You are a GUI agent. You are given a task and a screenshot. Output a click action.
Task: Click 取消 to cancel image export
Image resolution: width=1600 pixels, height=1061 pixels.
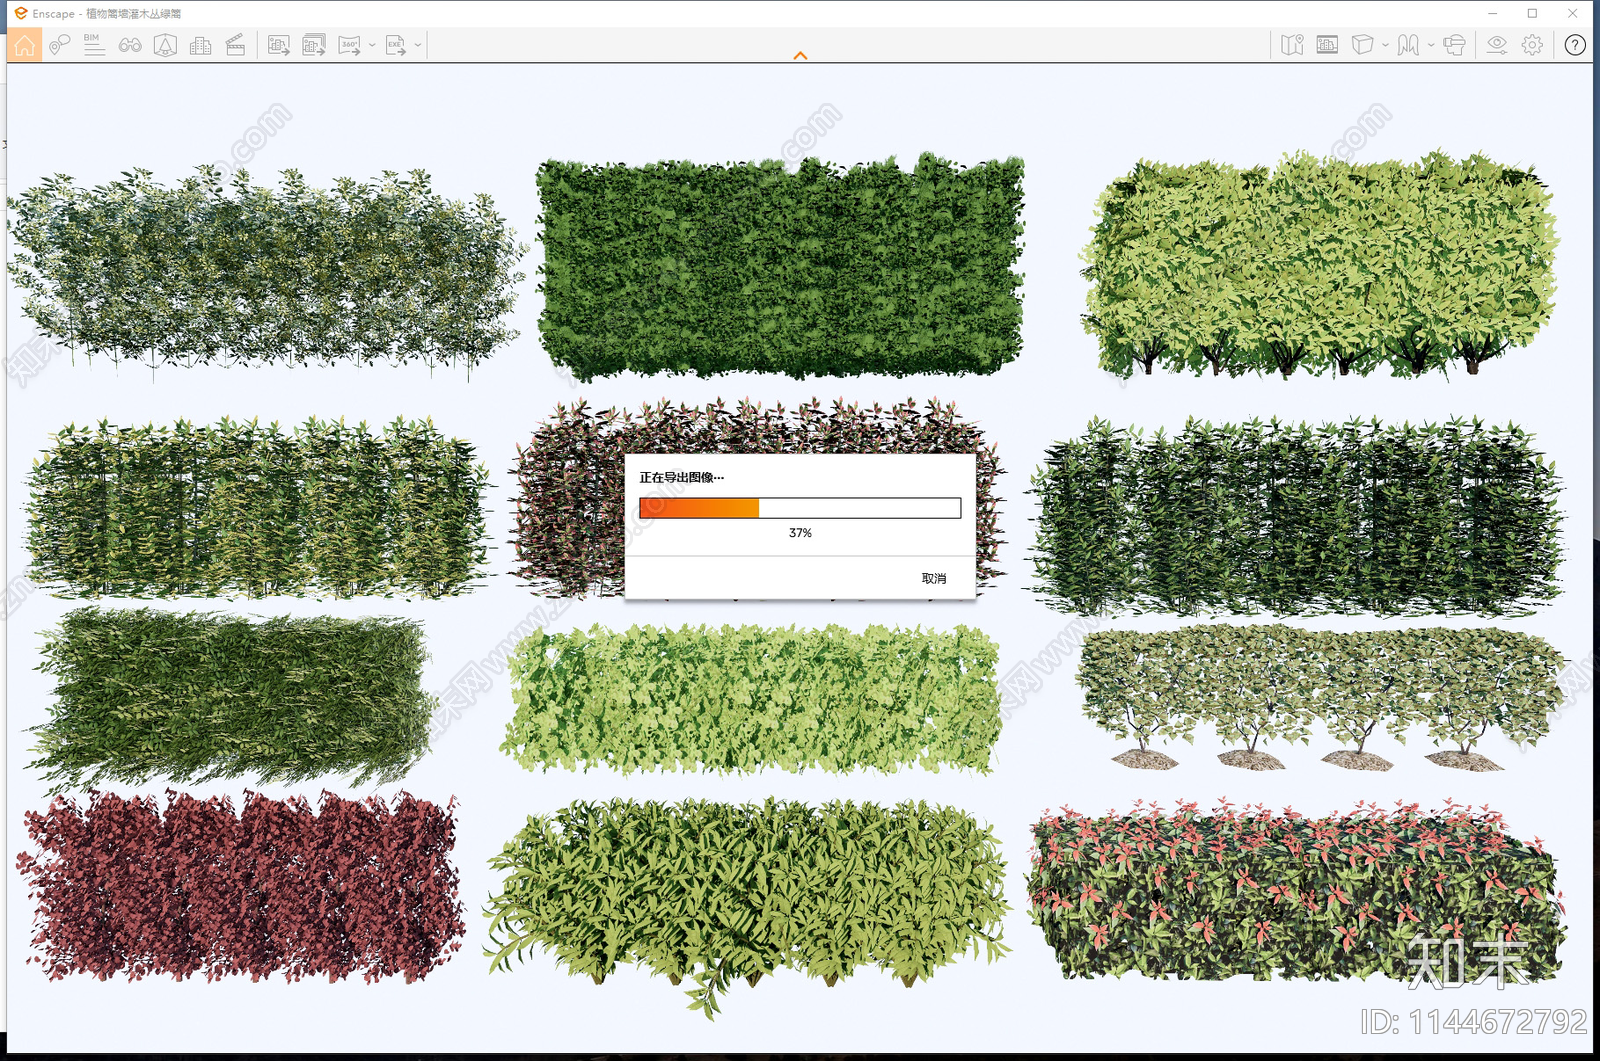pos(934,578)
